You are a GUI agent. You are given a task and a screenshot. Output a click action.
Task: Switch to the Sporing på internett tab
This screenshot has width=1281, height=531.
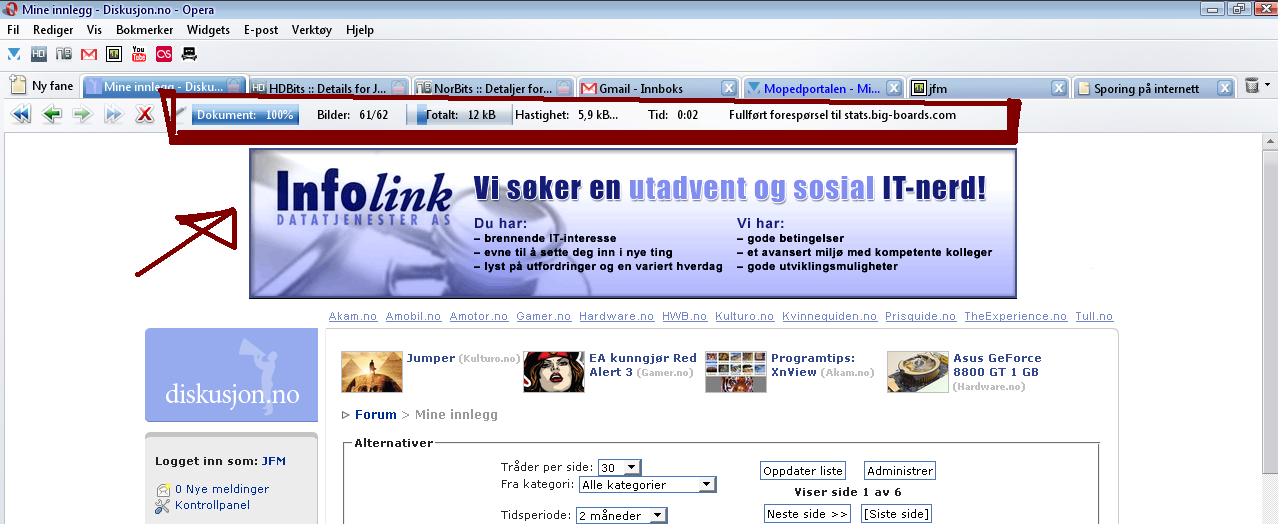click(1153, 88)
